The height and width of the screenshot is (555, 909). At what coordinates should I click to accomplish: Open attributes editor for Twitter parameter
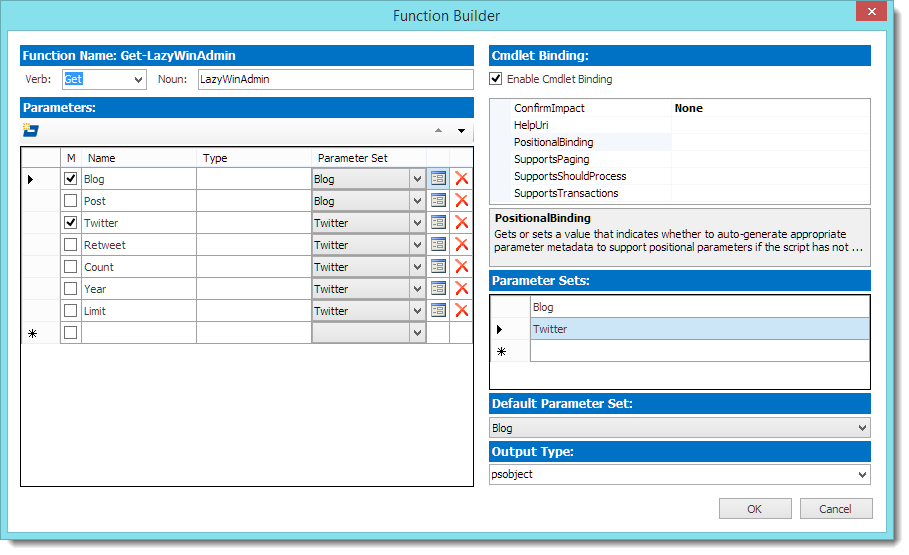tap(438, 223)
